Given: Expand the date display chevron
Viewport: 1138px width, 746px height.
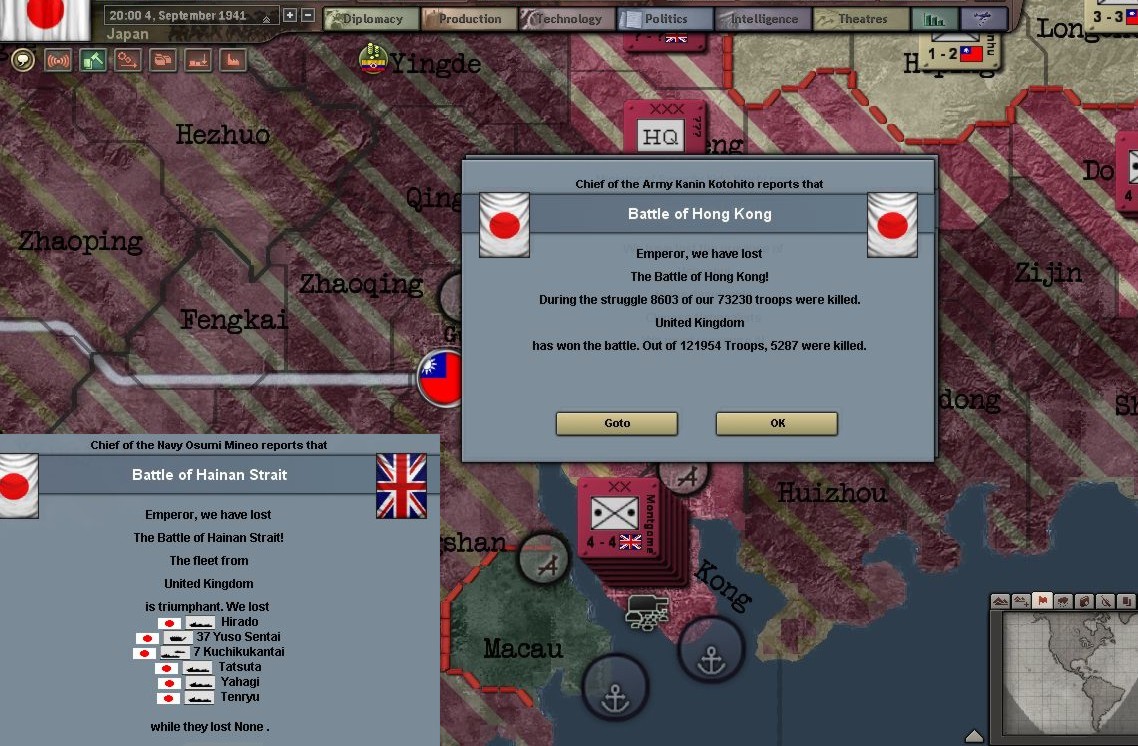Looking at the screenshot, I should click(267, 17).
